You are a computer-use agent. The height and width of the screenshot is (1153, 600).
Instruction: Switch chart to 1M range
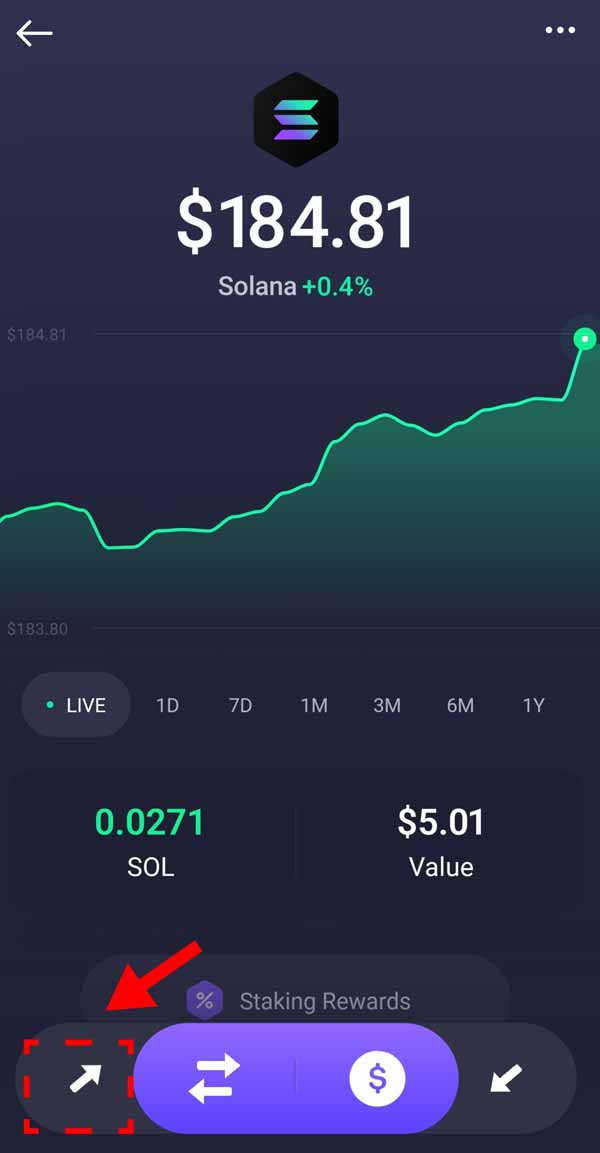[314, 705]
